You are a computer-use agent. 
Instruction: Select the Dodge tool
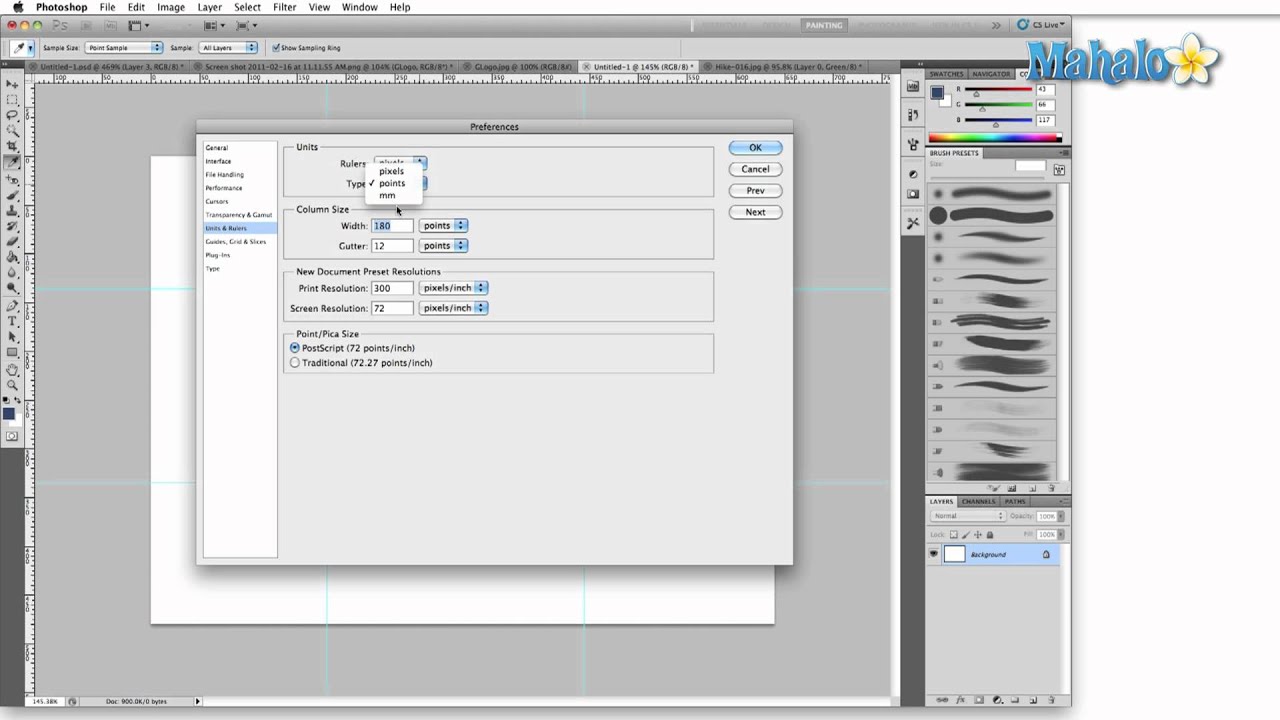click(x=13, y=287)
